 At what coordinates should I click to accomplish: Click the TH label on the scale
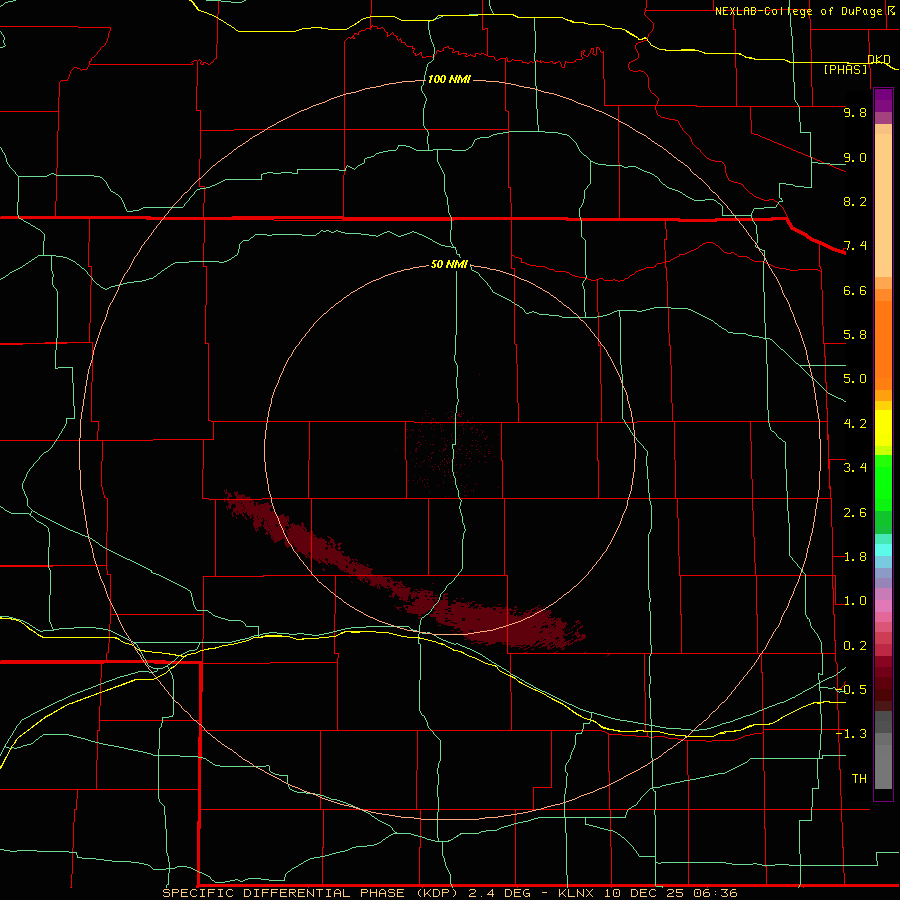(859, 779)
